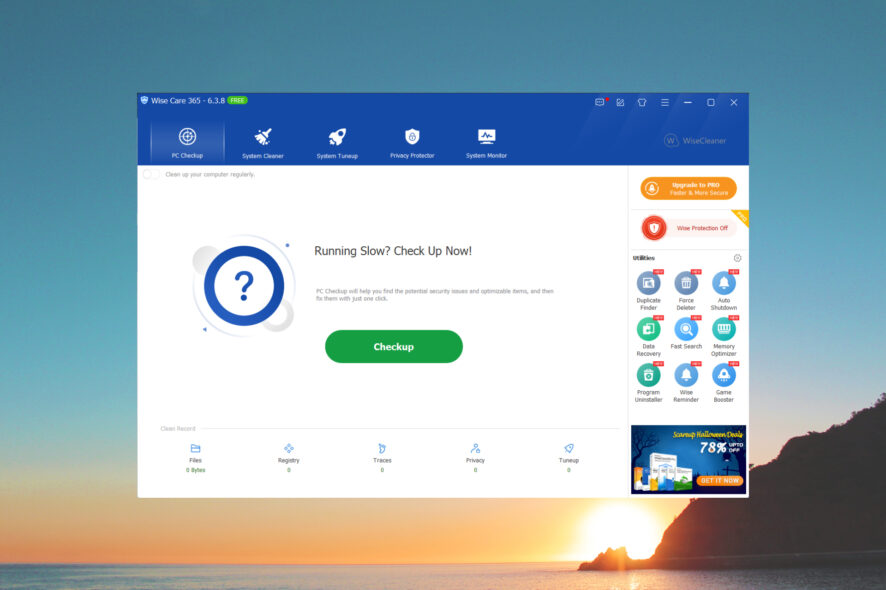Image resolution: width=886 pixels, height=590 pixels.
Task: Launch the Force Deleter utility
Action: tap(686, 290)
